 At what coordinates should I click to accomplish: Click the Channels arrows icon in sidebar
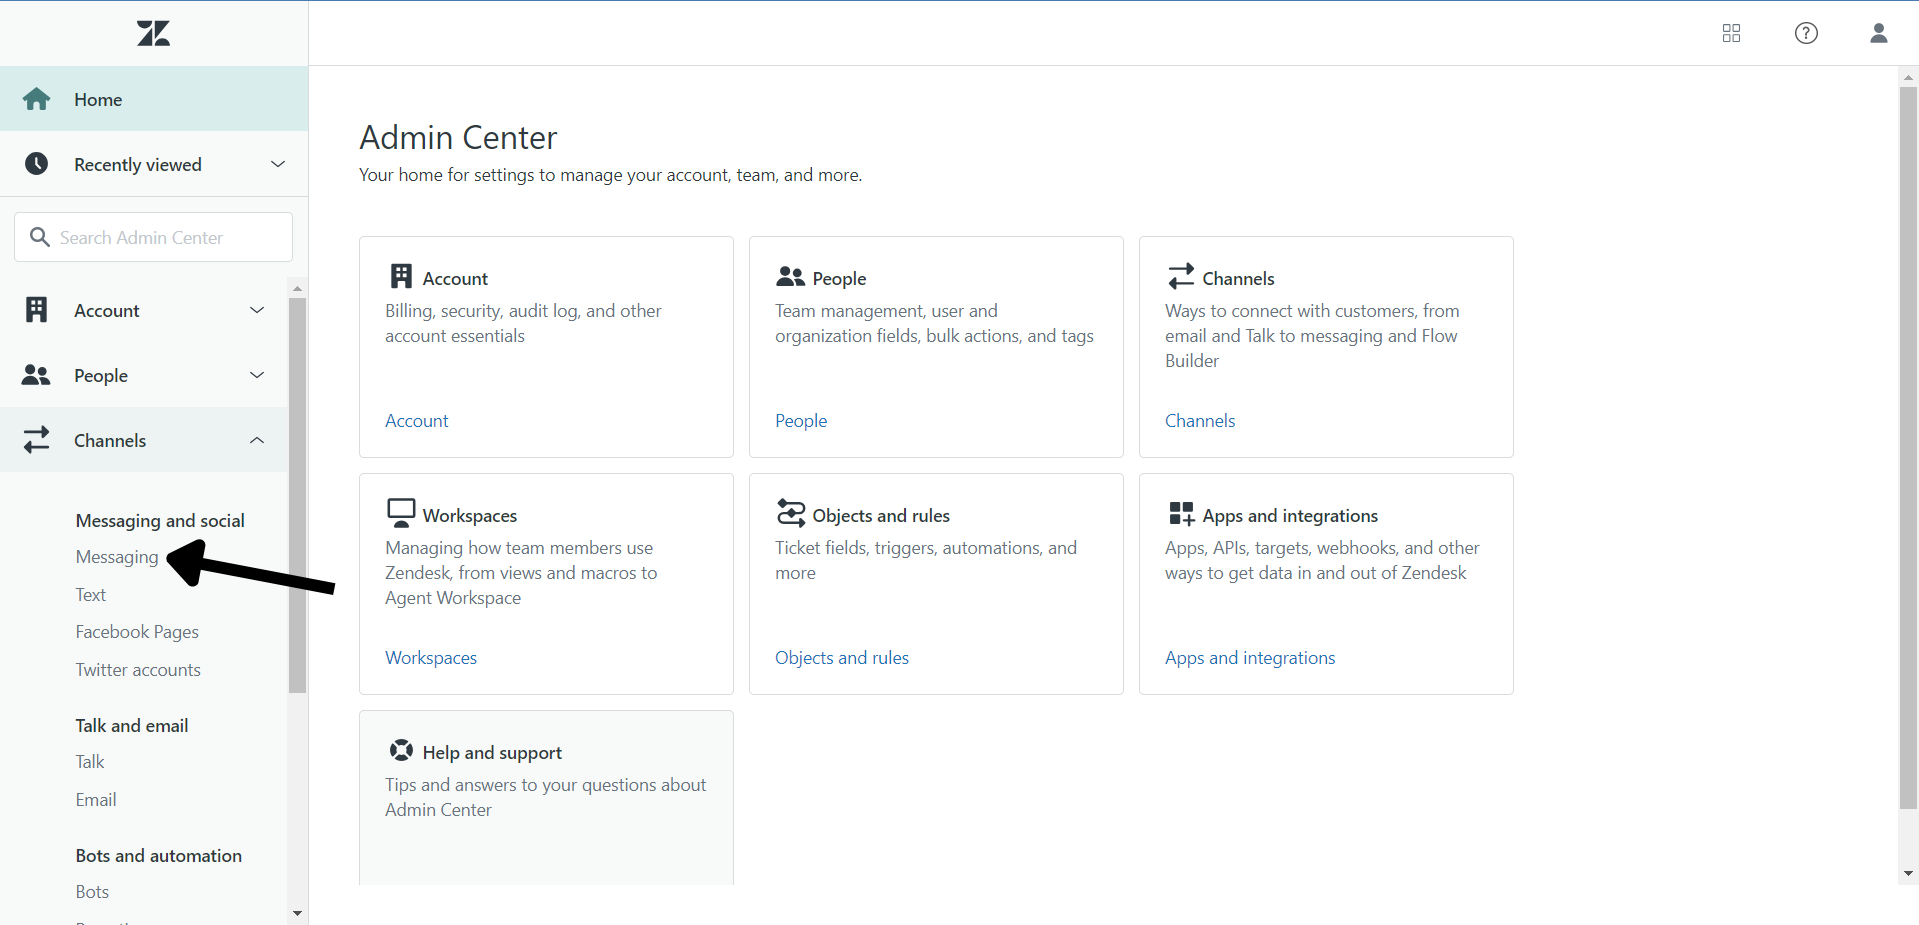click(37, 440)
